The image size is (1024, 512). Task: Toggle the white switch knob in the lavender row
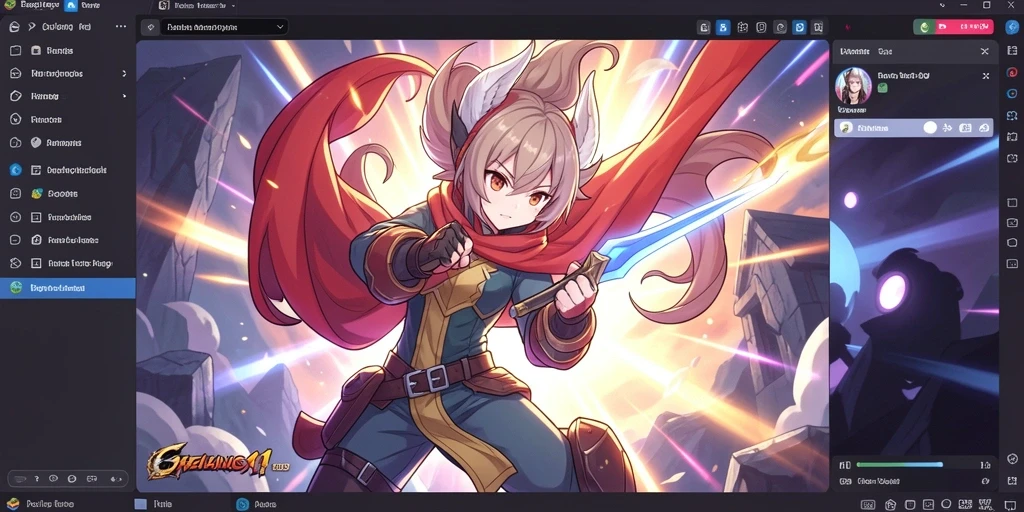tap(930, 128)
